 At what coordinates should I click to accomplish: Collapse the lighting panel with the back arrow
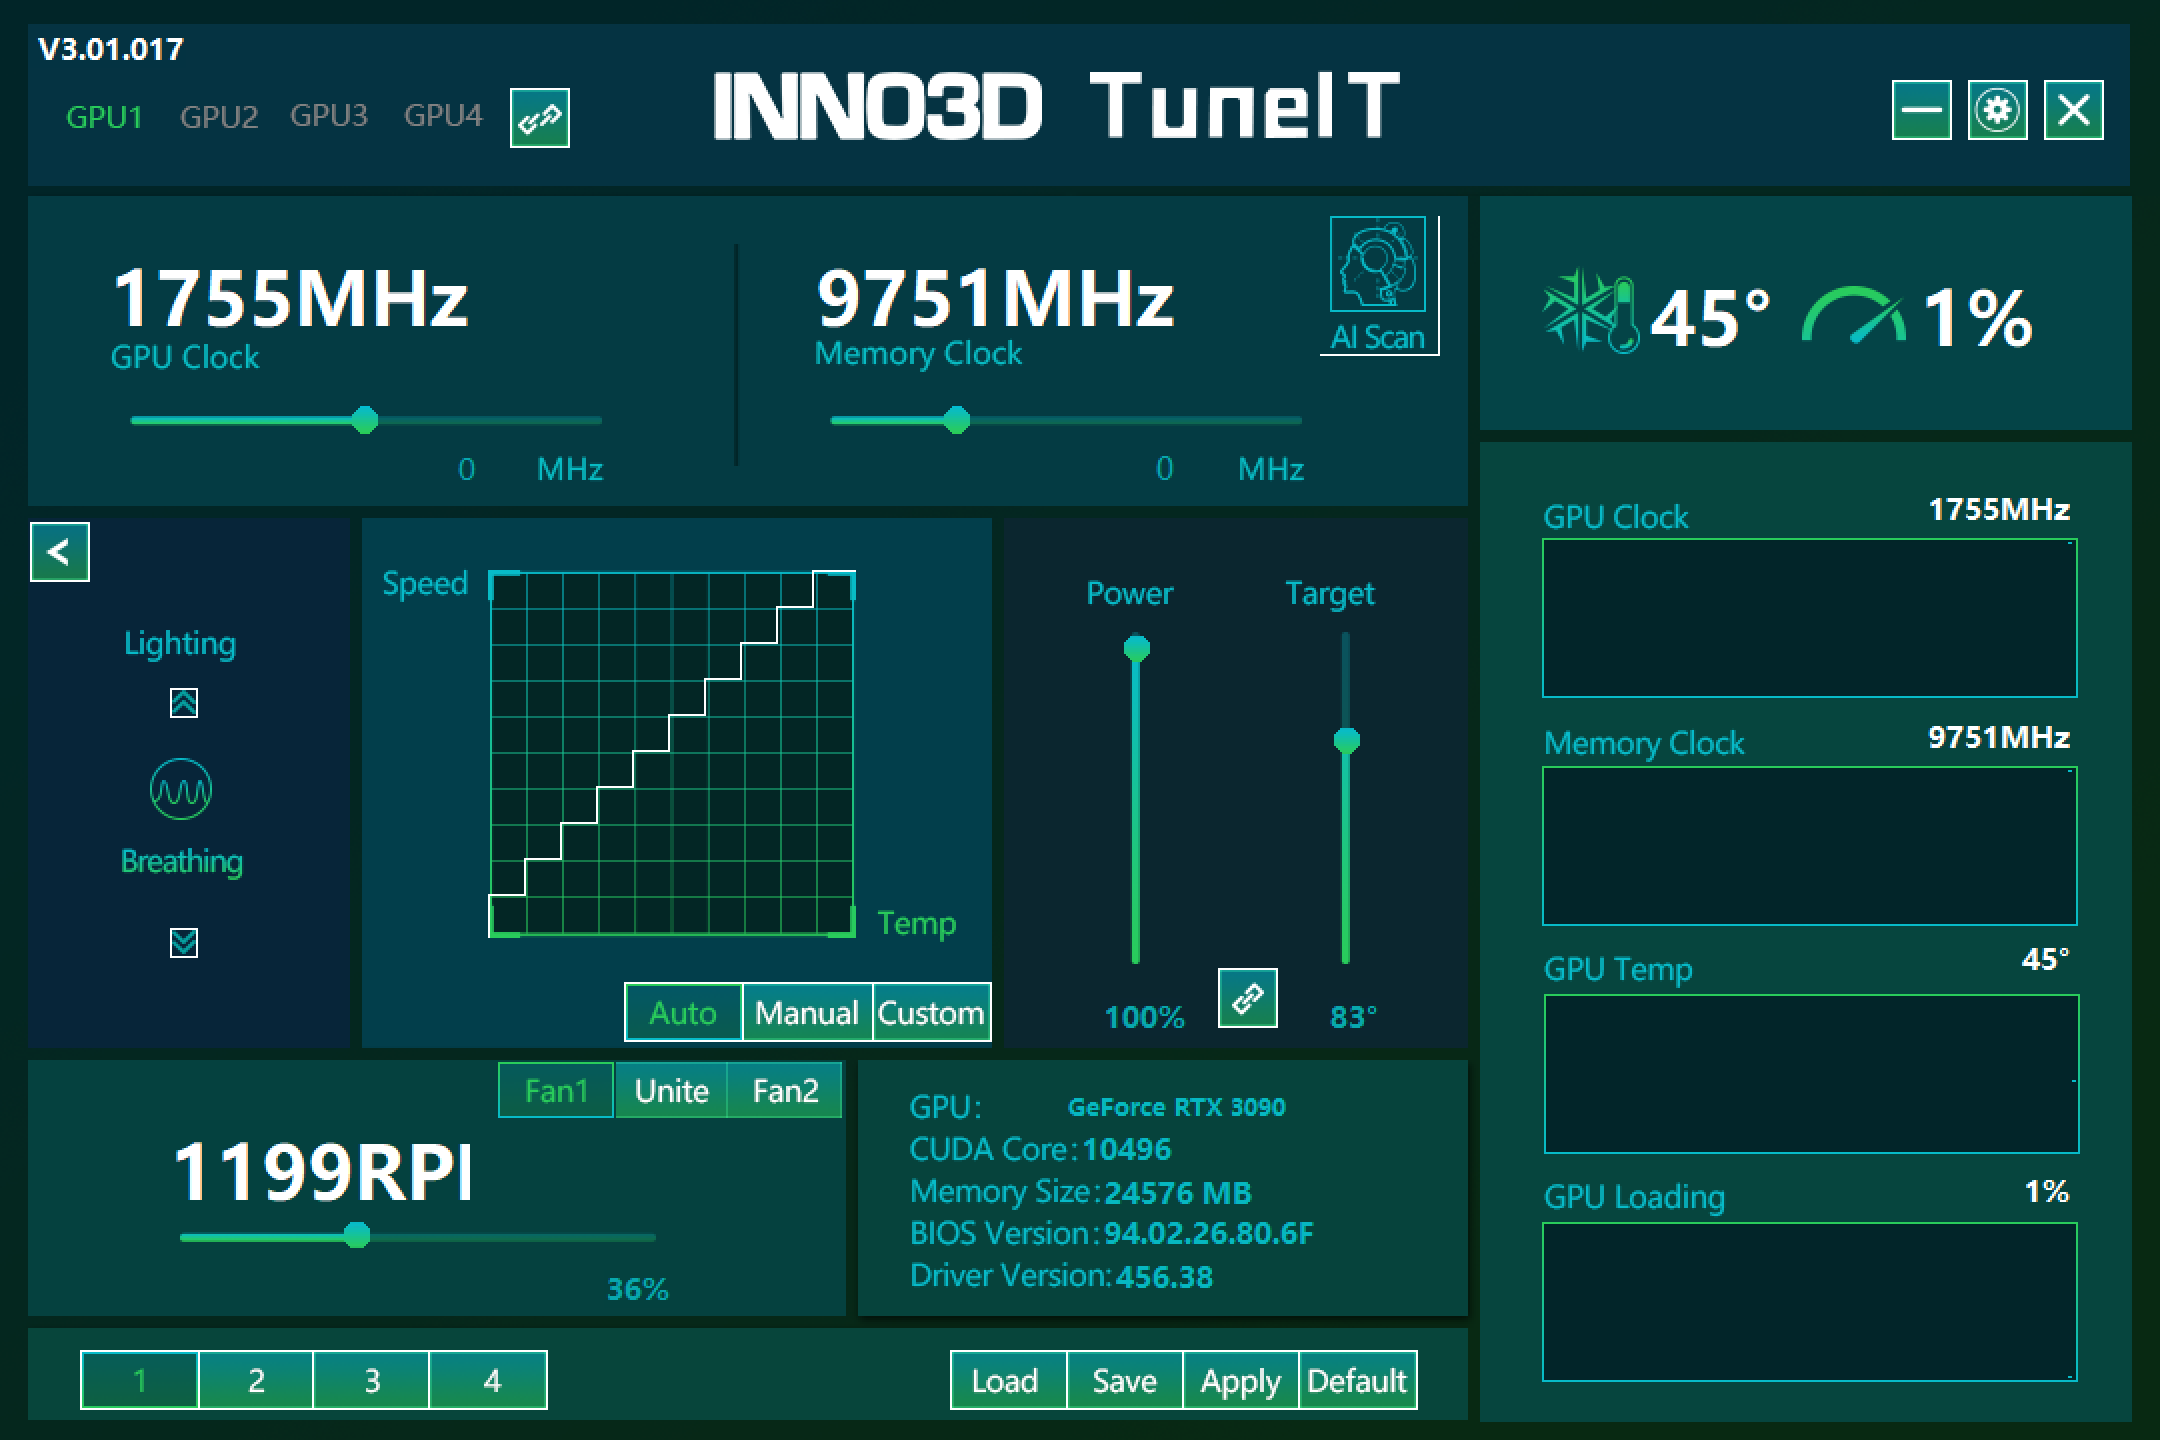[60, 552]
